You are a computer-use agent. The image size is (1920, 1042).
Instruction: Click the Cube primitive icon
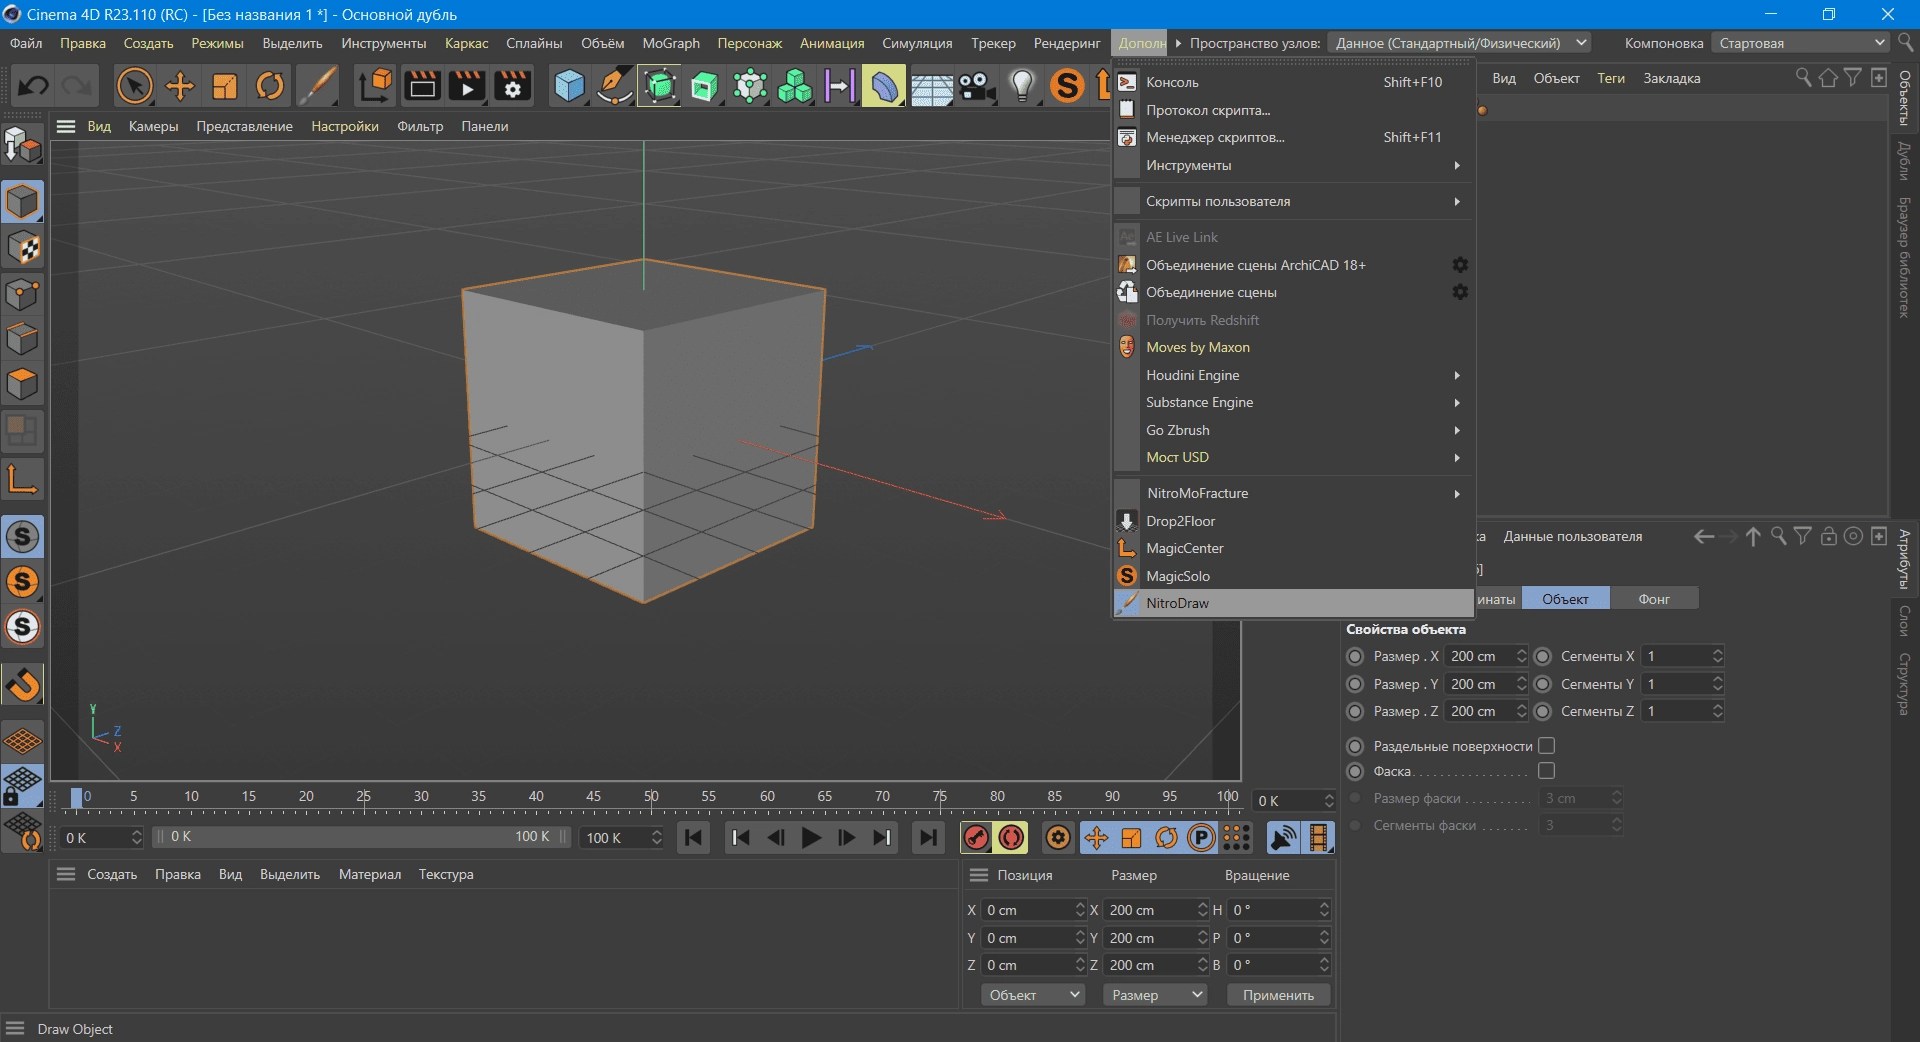[570, 86]
